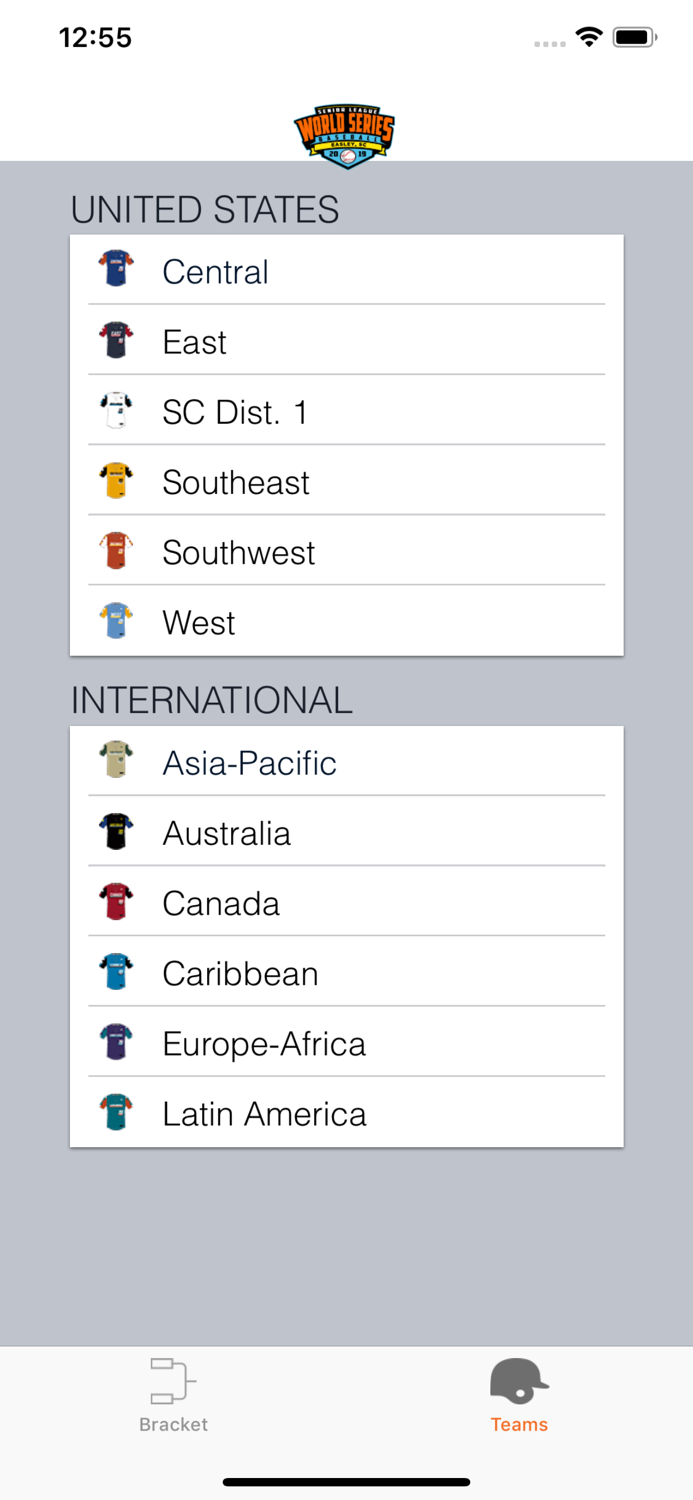Open the Europe-Africa team page
This screenshot has width=693, height=1500.
(x=264, y=1044)
